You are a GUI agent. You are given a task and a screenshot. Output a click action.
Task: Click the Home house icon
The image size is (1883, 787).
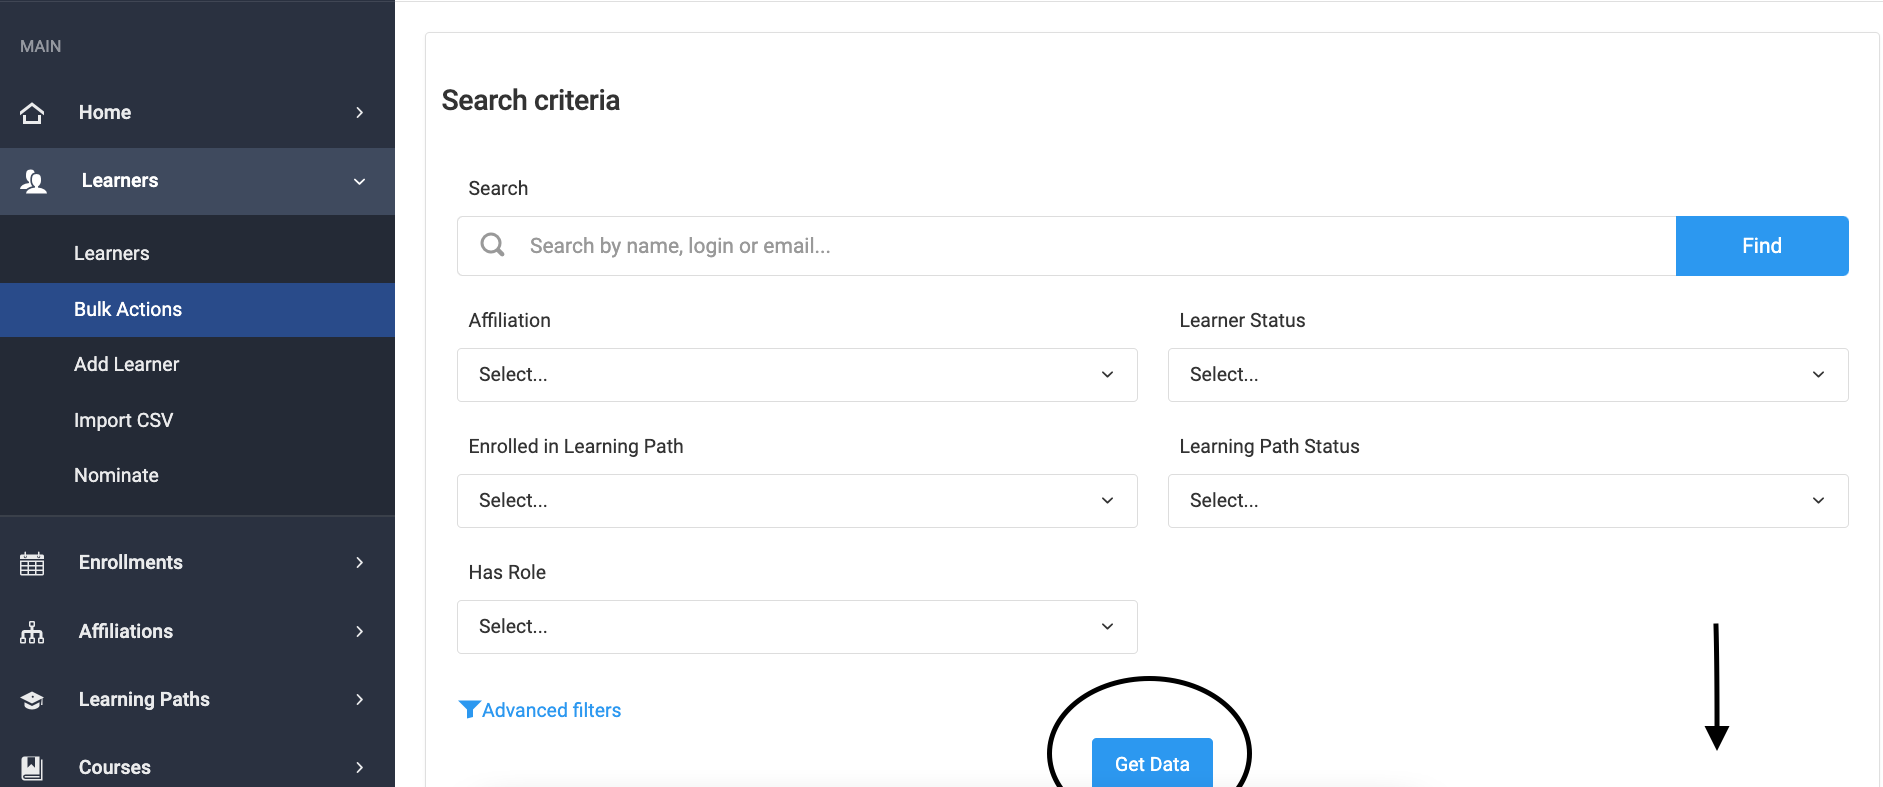click(x=32, y=113)
